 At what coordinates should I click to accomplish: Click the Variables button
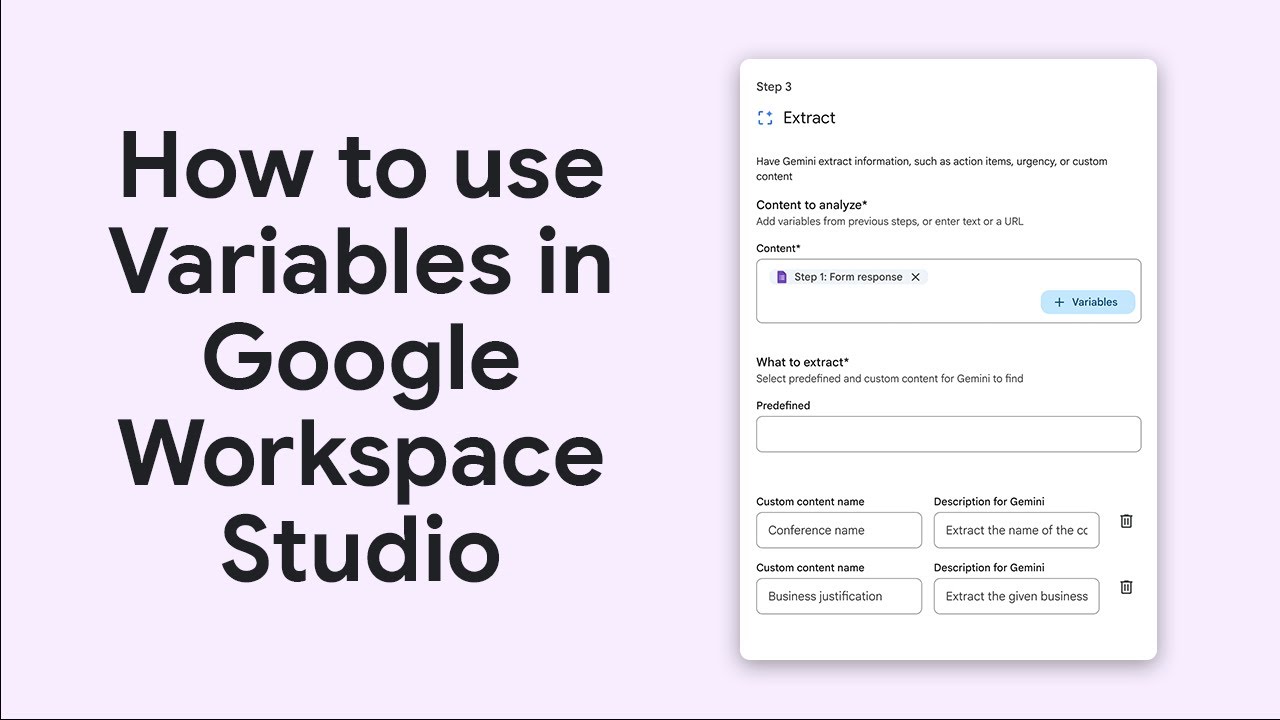[x=1088, y=302]
